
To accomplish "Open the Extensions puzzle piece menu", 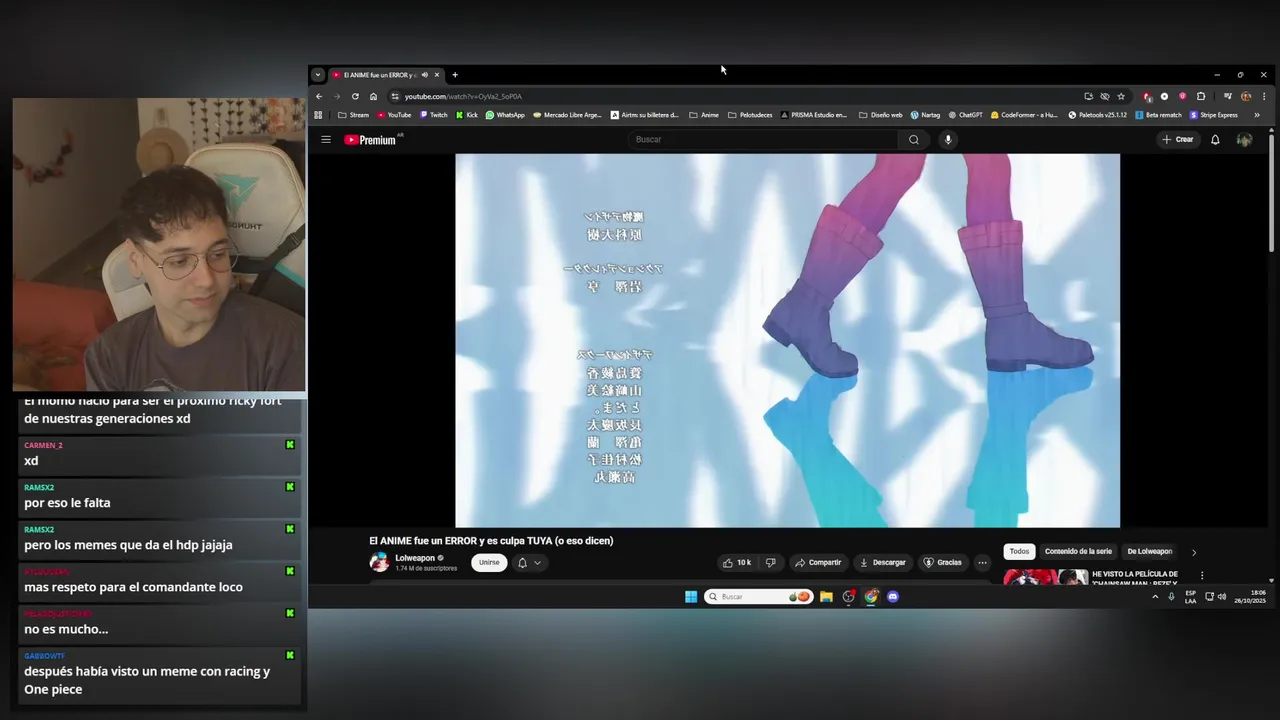I will point(1201,96).
